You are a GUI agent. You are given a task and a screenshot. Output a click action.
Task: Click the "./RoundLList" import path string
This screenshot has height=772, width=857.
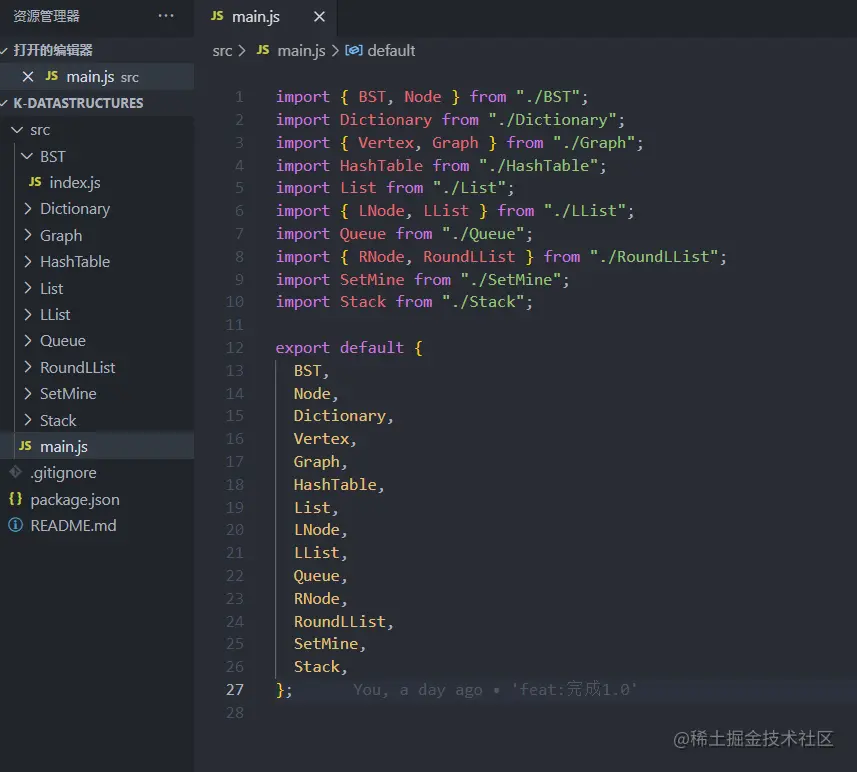tap(653, 256)
